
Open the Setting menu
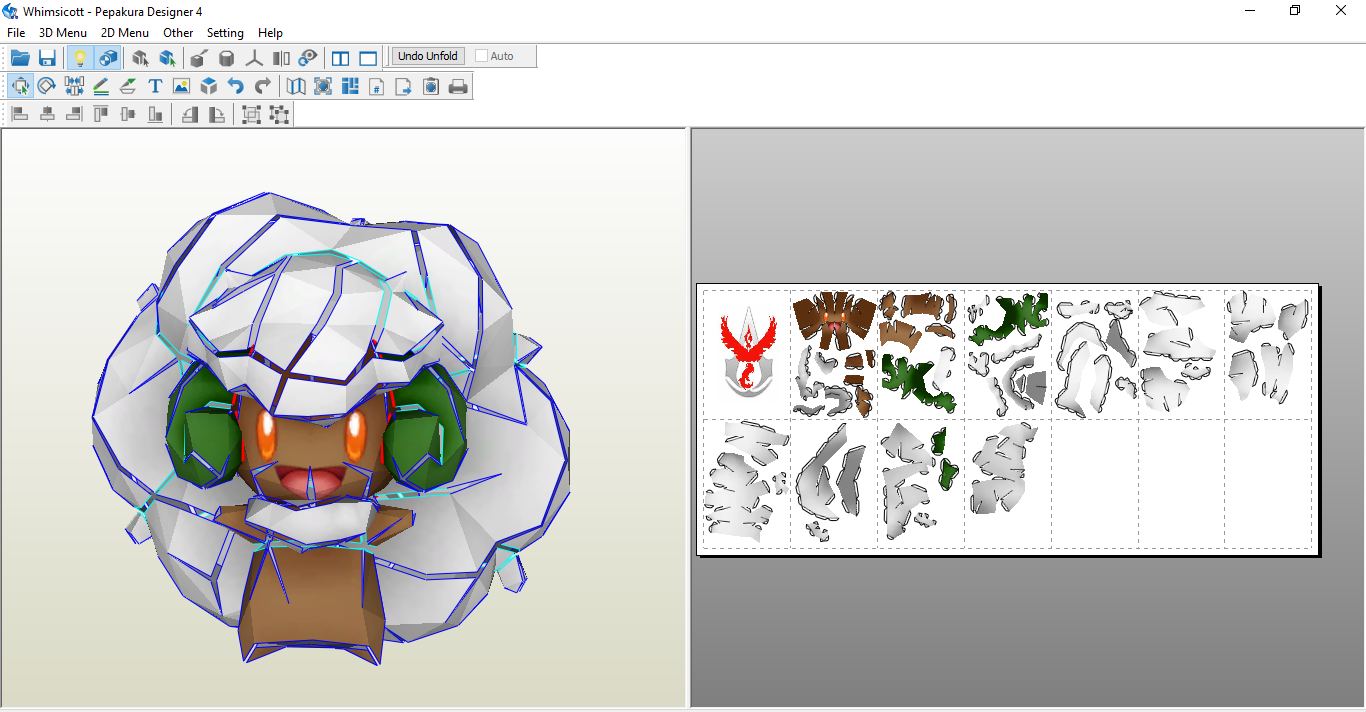click(x=225, y=33)
